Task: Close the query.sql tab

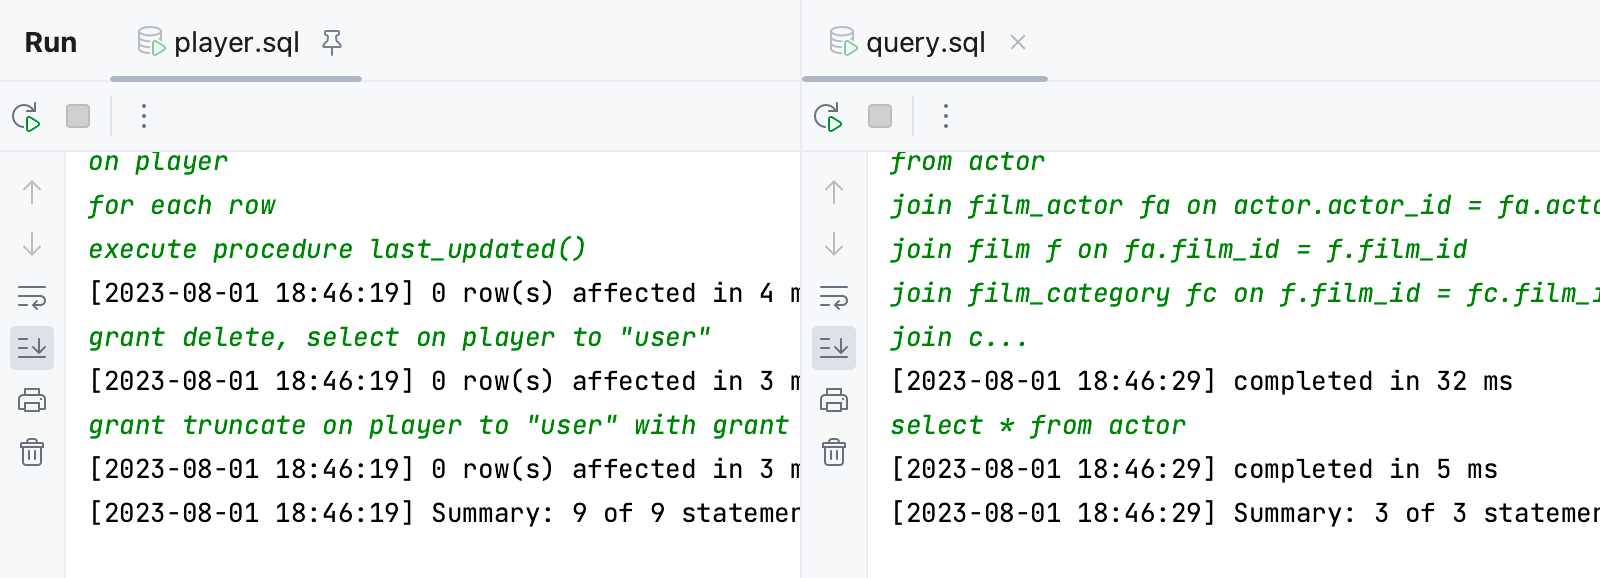Action: click(1018, 42)
